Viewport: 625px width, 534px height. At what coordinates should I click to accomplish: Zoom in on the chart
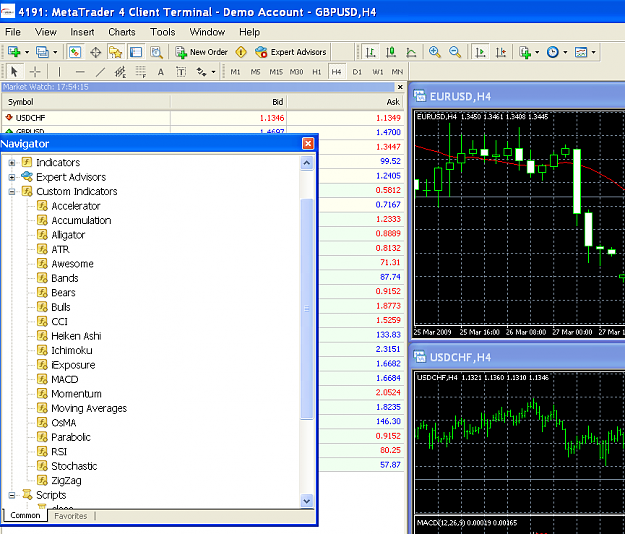pyautogui.click(x=434, y=52)
